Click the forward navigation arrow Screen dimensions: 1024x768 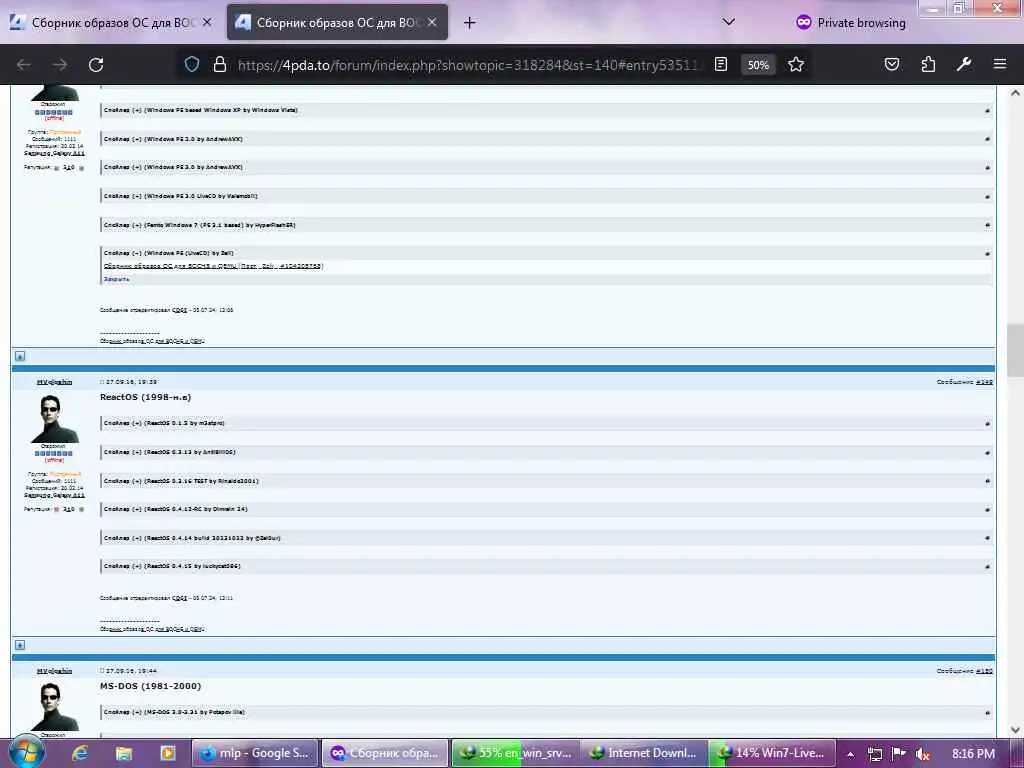[x=60, y=65]
